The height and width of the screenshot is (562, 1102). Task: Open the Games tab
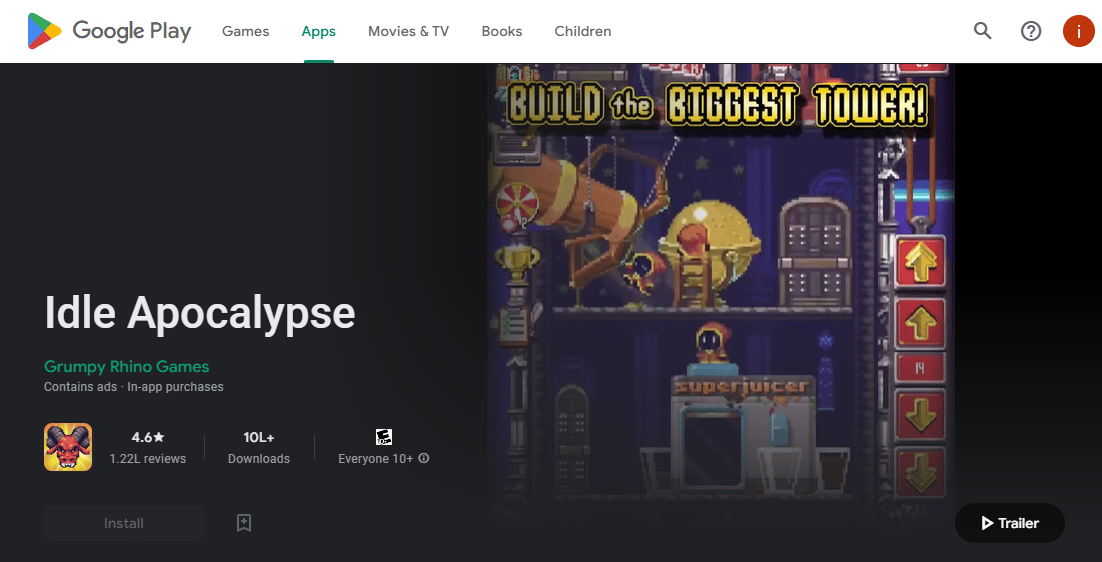[245, 31]
